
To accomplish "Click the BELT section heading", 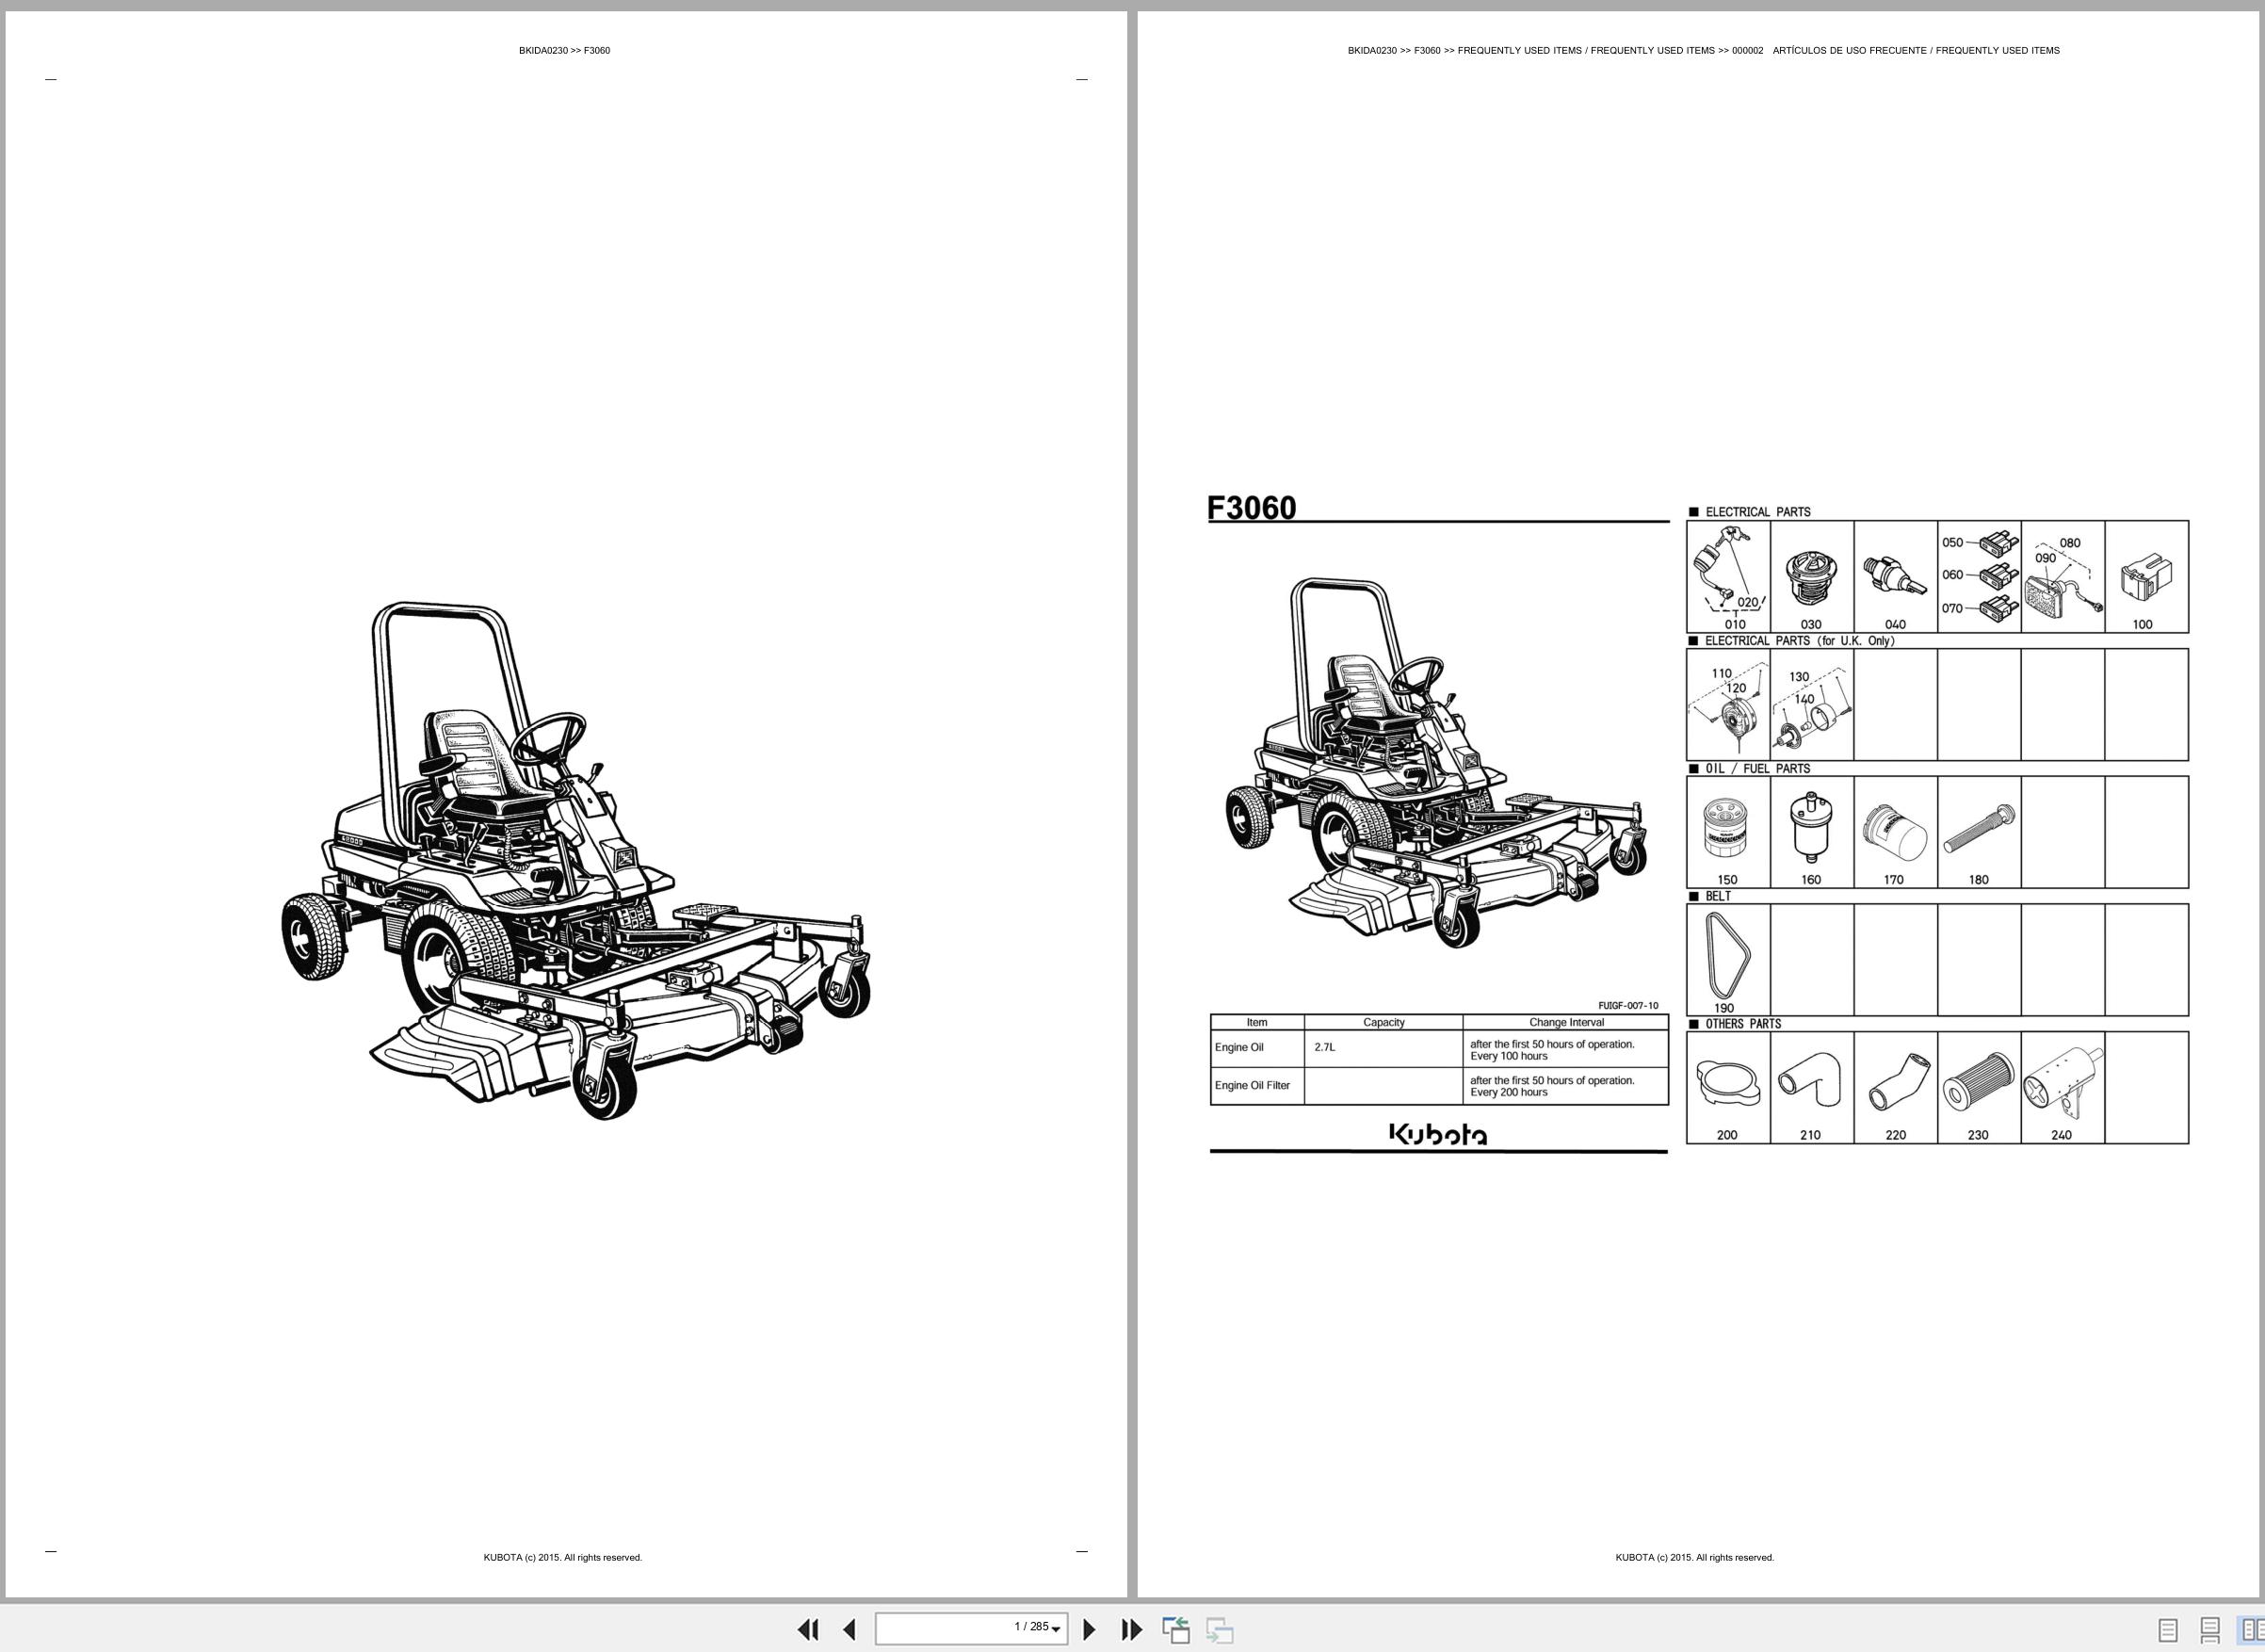I will tap(1718, 896).
